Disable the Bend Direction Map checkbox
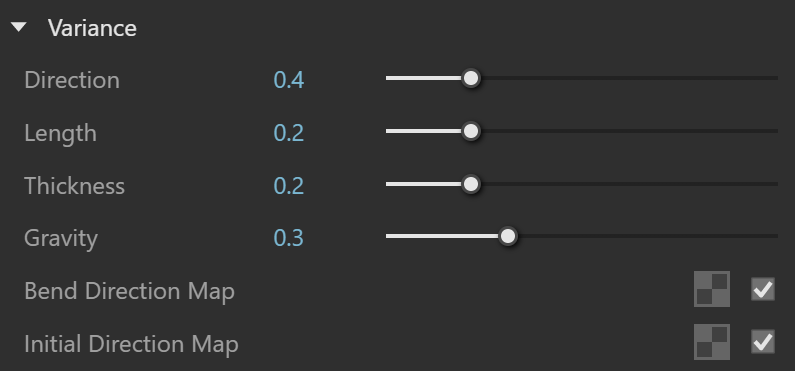795x371 pixels. click(x=763, y=289)
